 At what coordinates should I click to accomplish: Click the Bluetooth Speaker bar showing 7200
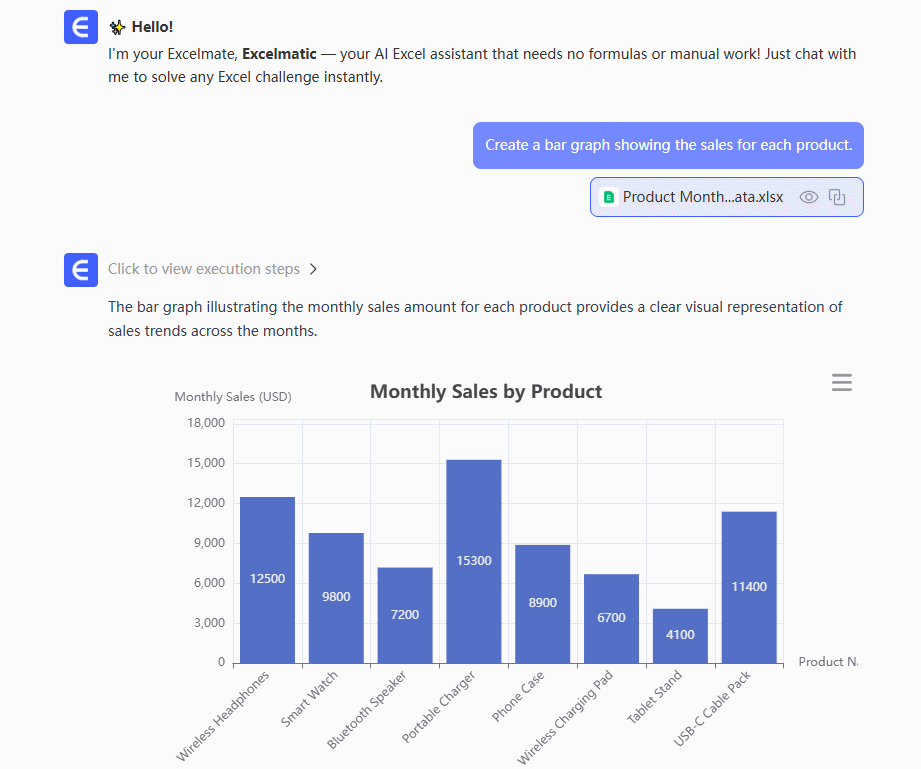pyautogui.click(x=405, y=615)
